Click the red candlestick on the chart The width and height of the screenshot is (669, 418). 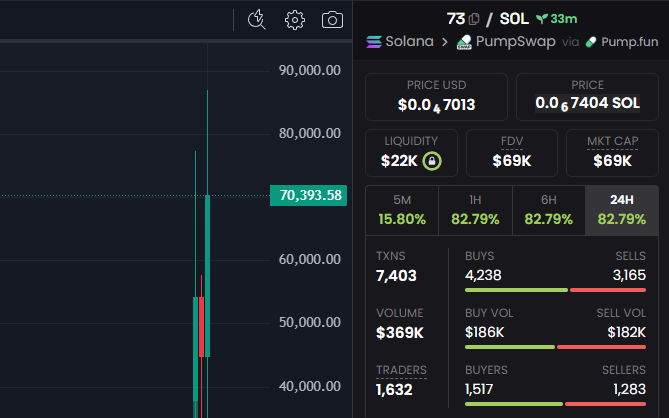[x=201, y=327]
